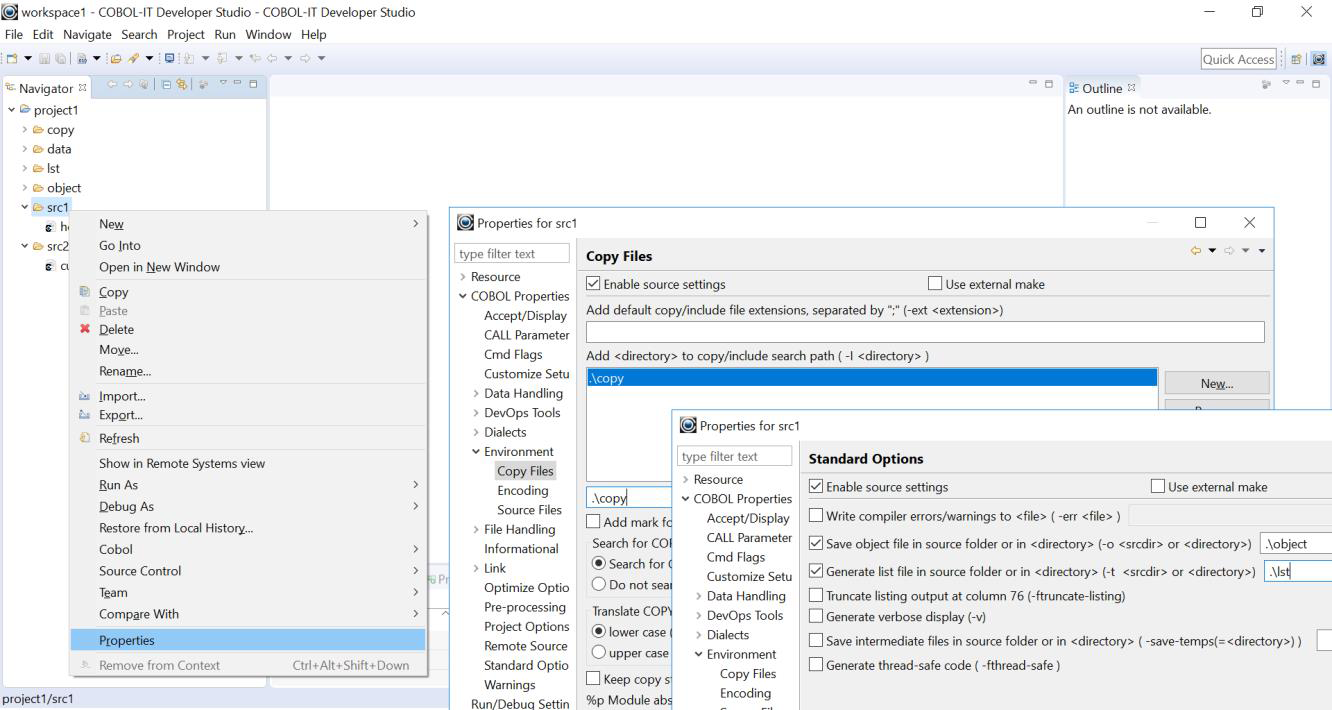Collapse the project1 tree node

12,110
